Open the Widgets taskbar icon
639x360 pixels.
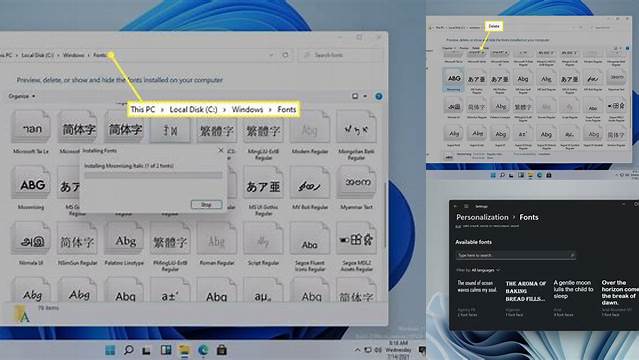(166, 350)
